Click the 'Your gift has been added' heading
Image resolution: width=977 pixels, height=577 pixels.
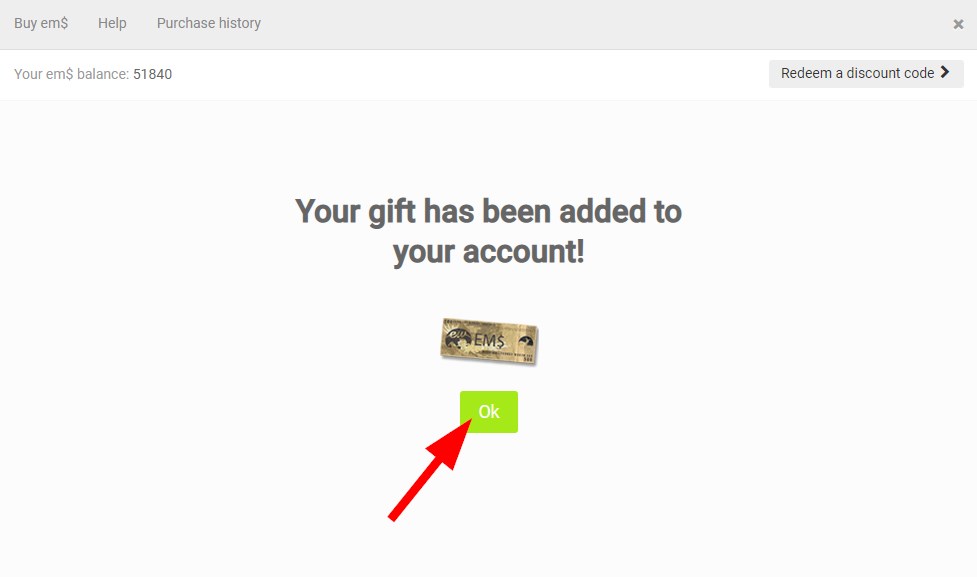tap(488, 211)
